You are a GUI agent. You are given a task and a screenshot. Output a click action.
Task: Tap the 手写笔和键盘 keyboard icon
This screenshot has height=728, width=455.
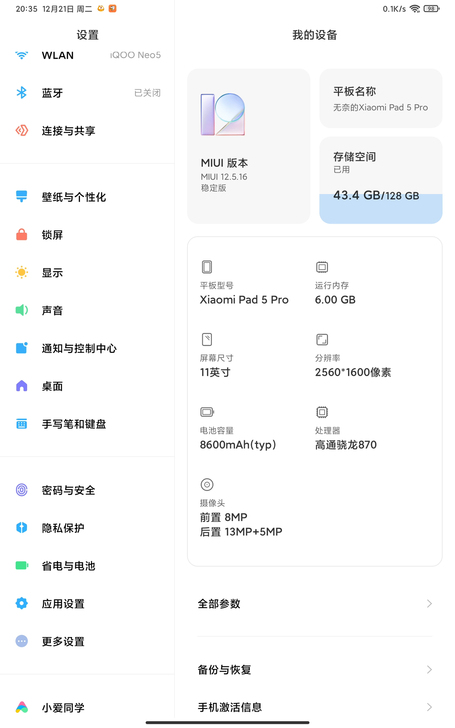[21, 424]
